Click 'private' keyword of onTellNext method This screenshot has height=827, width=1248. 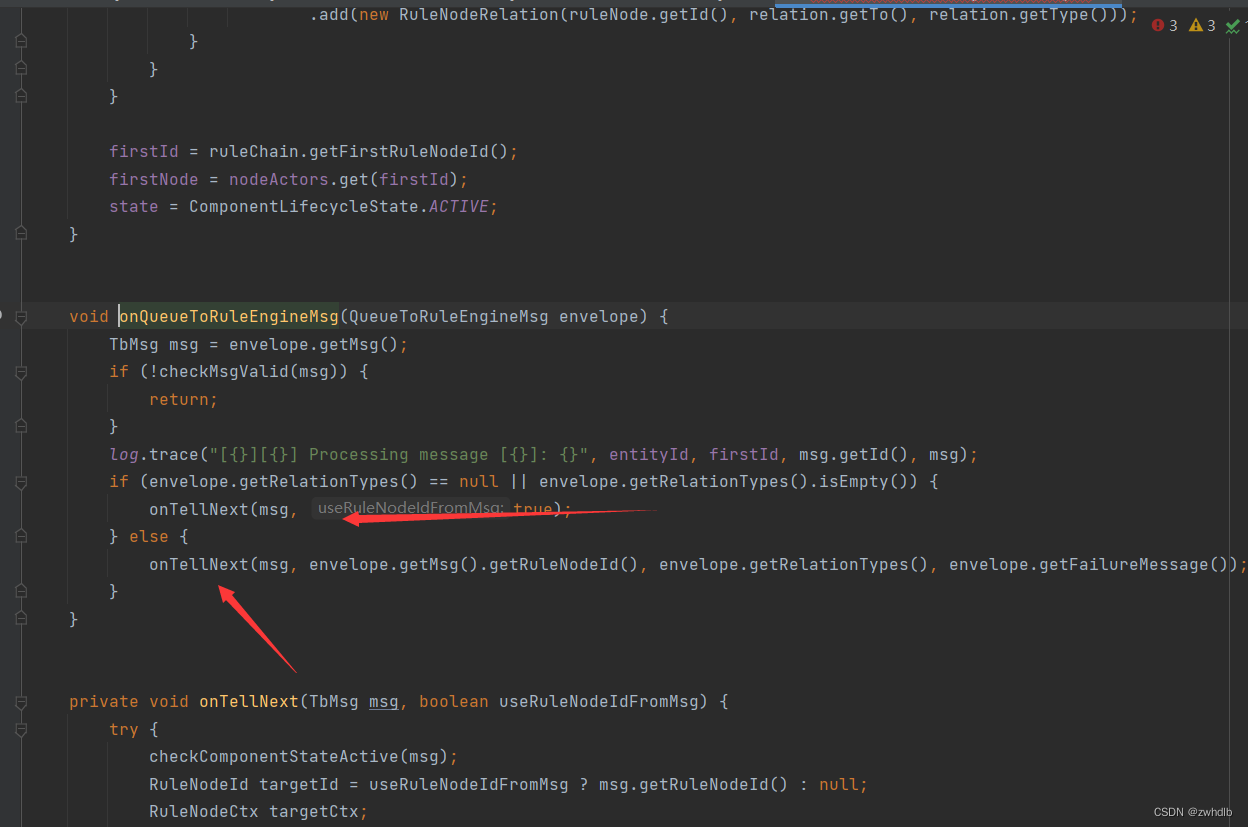click(x=104, y=702)
